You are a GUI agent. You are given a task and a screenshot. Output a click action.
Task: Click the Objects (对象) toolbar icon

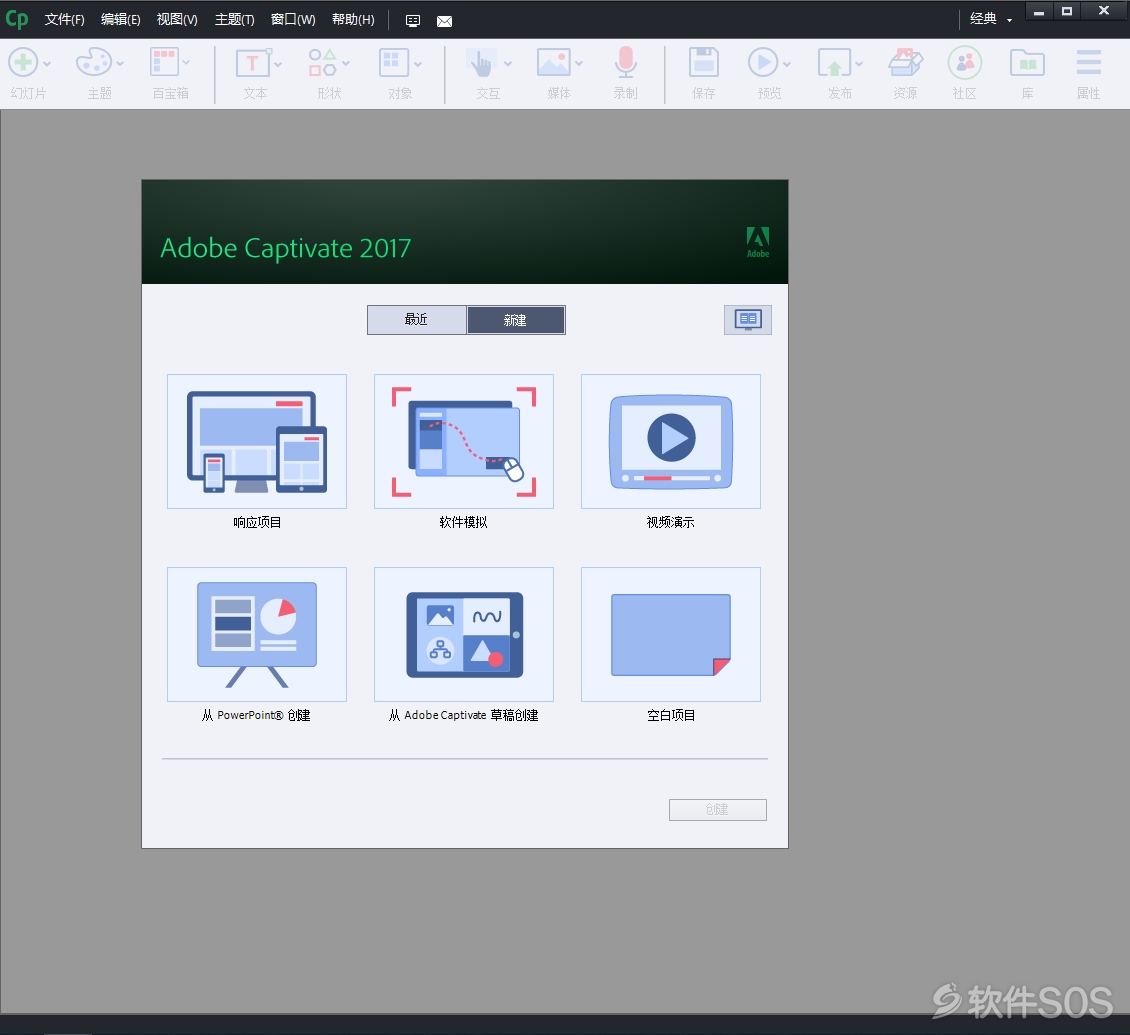394,63
